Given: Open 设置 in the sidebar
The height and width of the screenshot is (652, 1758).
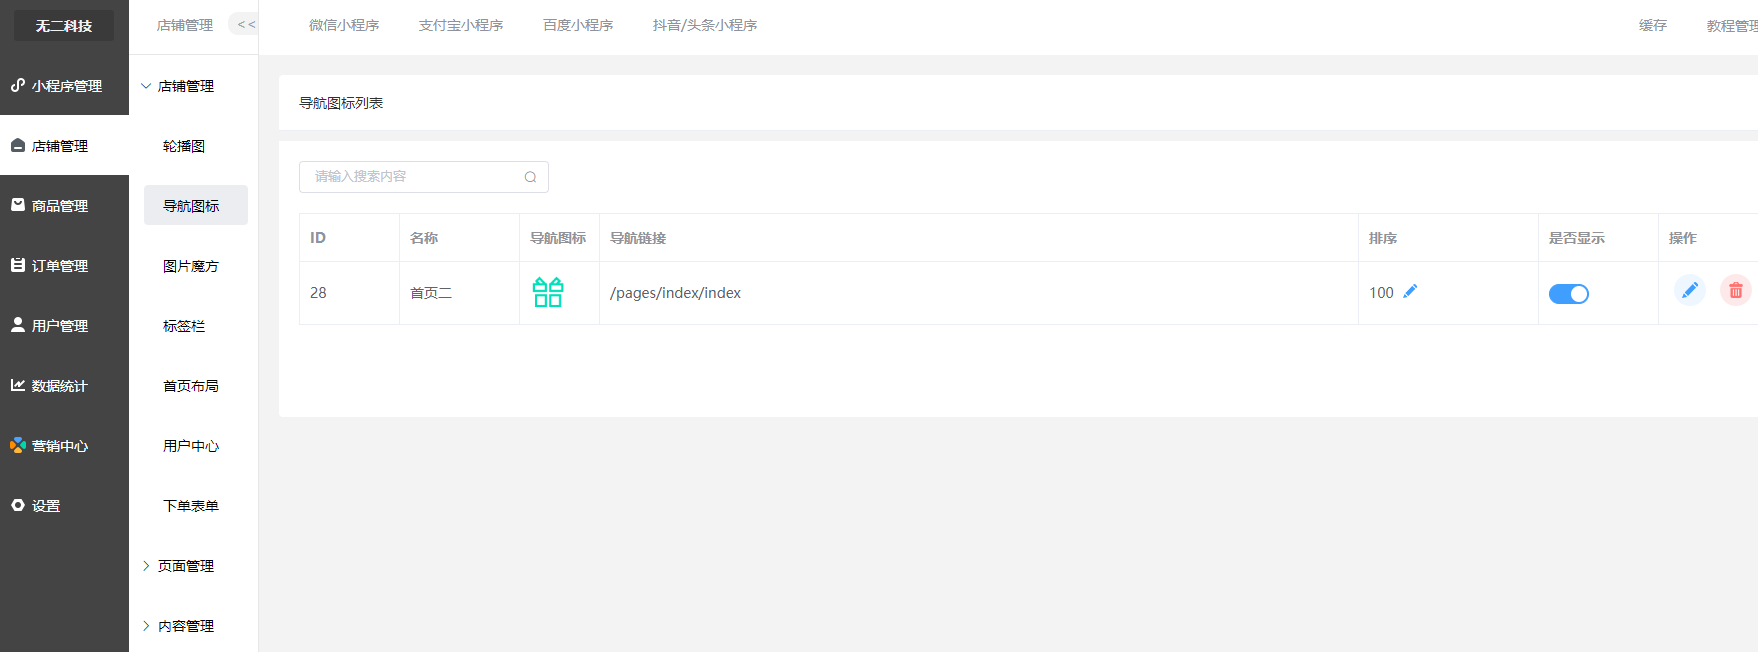Looking at the screenshot, I should click(x=64, y=506).
